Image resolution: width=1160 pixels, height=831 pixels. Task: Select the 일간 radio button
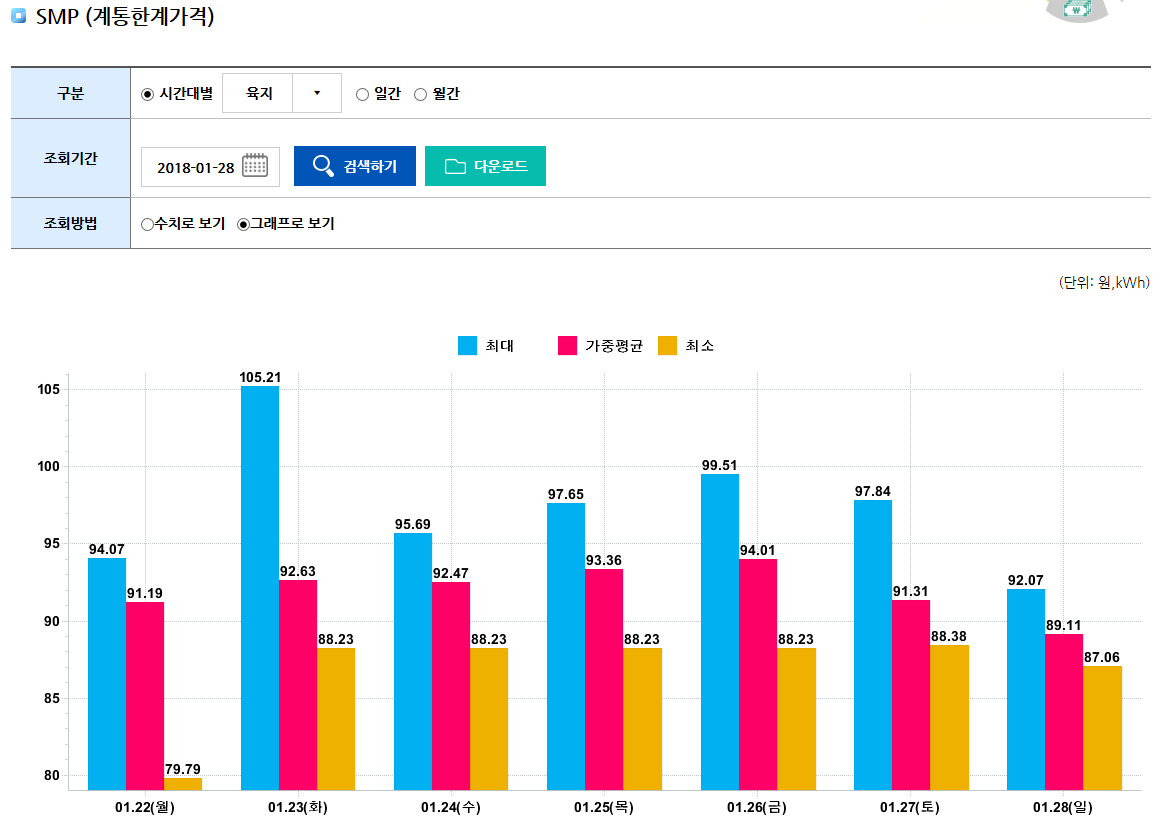pos(362,94)
